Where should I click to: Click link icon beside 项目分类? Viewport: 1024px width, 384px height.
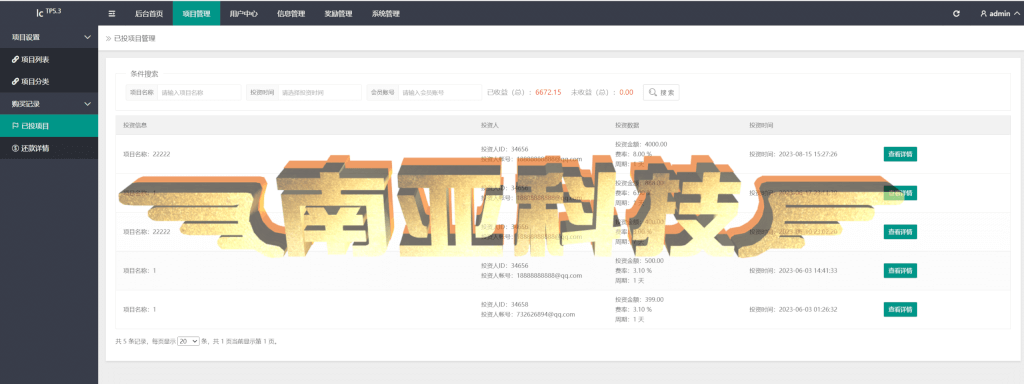pos(16,82)
